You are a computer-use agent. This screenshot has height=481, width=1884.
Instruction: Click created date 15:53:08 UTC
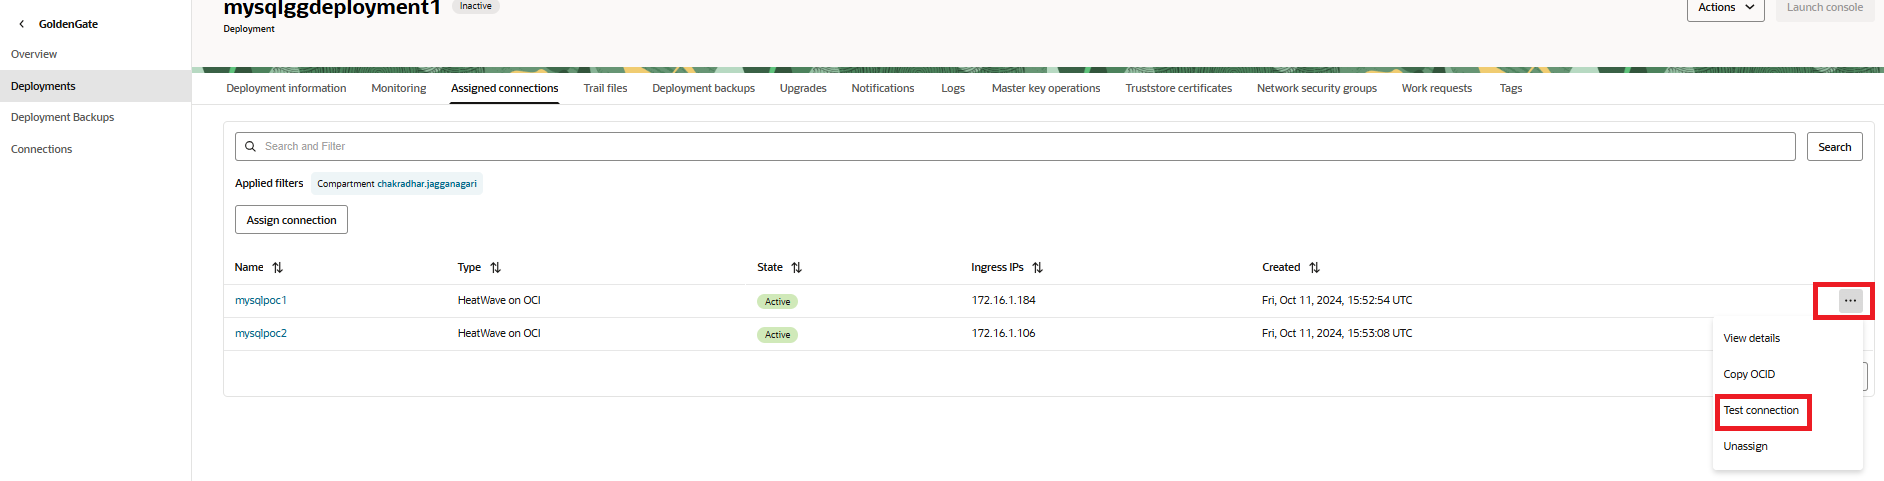[x=1337, y=333]
